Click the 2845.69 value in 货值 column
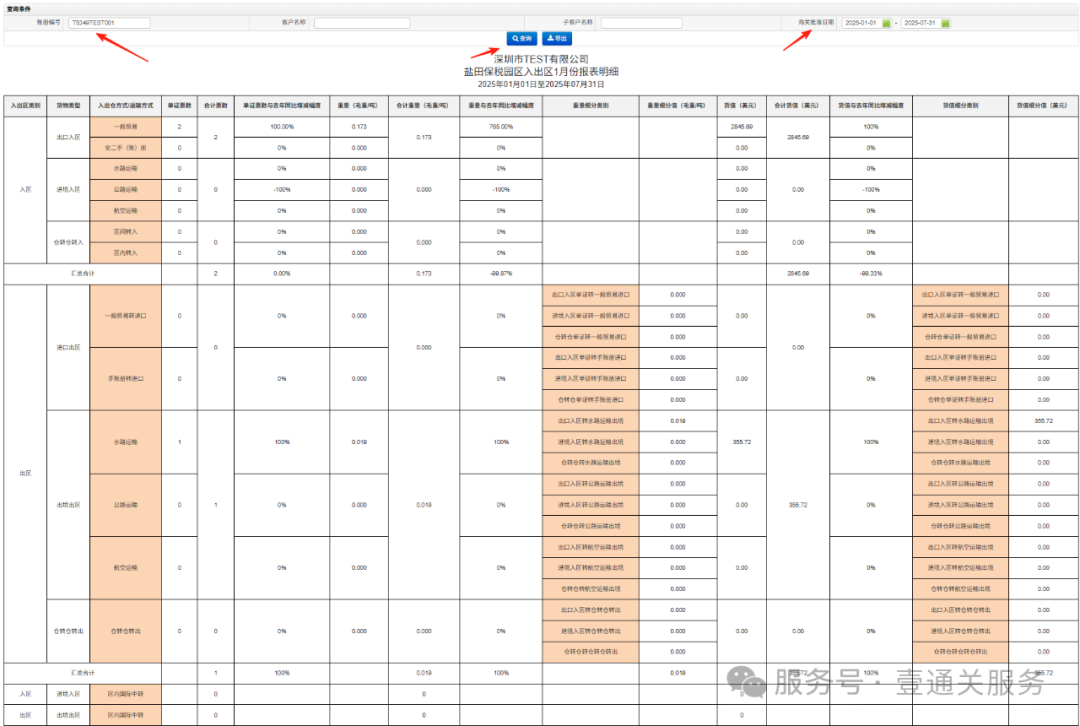The width and height of the screenshot is (1080, 726). [x=741, y=127]
